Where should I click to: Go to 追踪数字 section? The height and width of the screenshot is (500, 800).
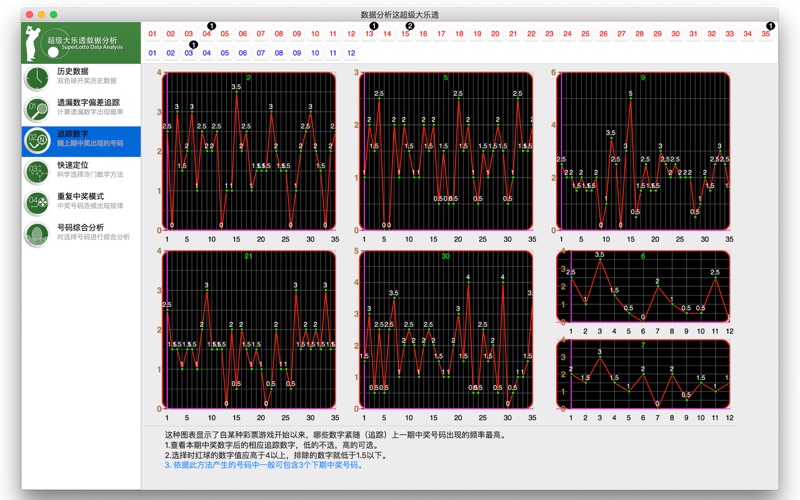(x=81, y=141)
